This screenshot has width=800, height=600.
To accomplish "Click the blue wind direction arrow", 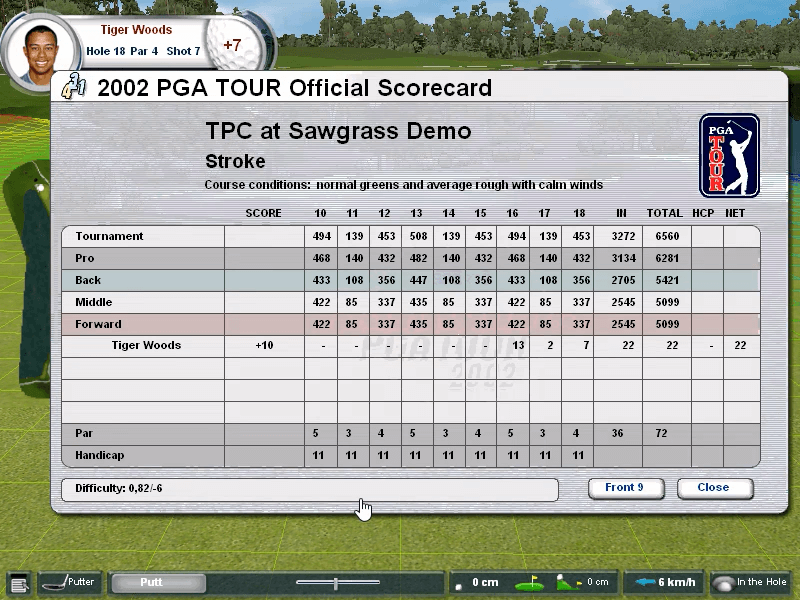I will [645, 582].
